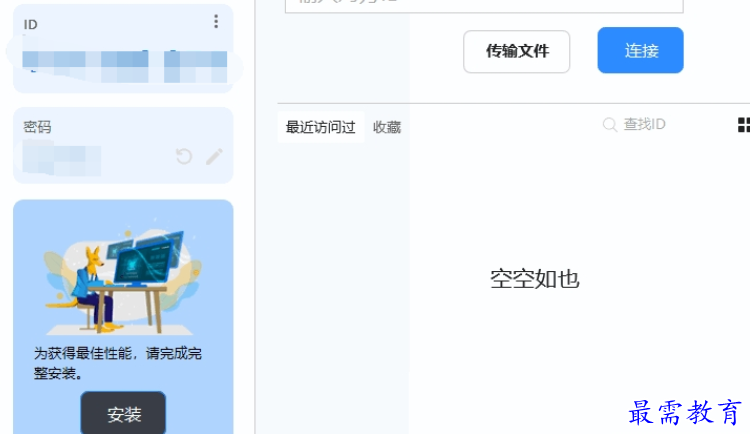The image size is (750, 444).
Task: Open the three-dot menu beside ID
Action: [216, 22]
